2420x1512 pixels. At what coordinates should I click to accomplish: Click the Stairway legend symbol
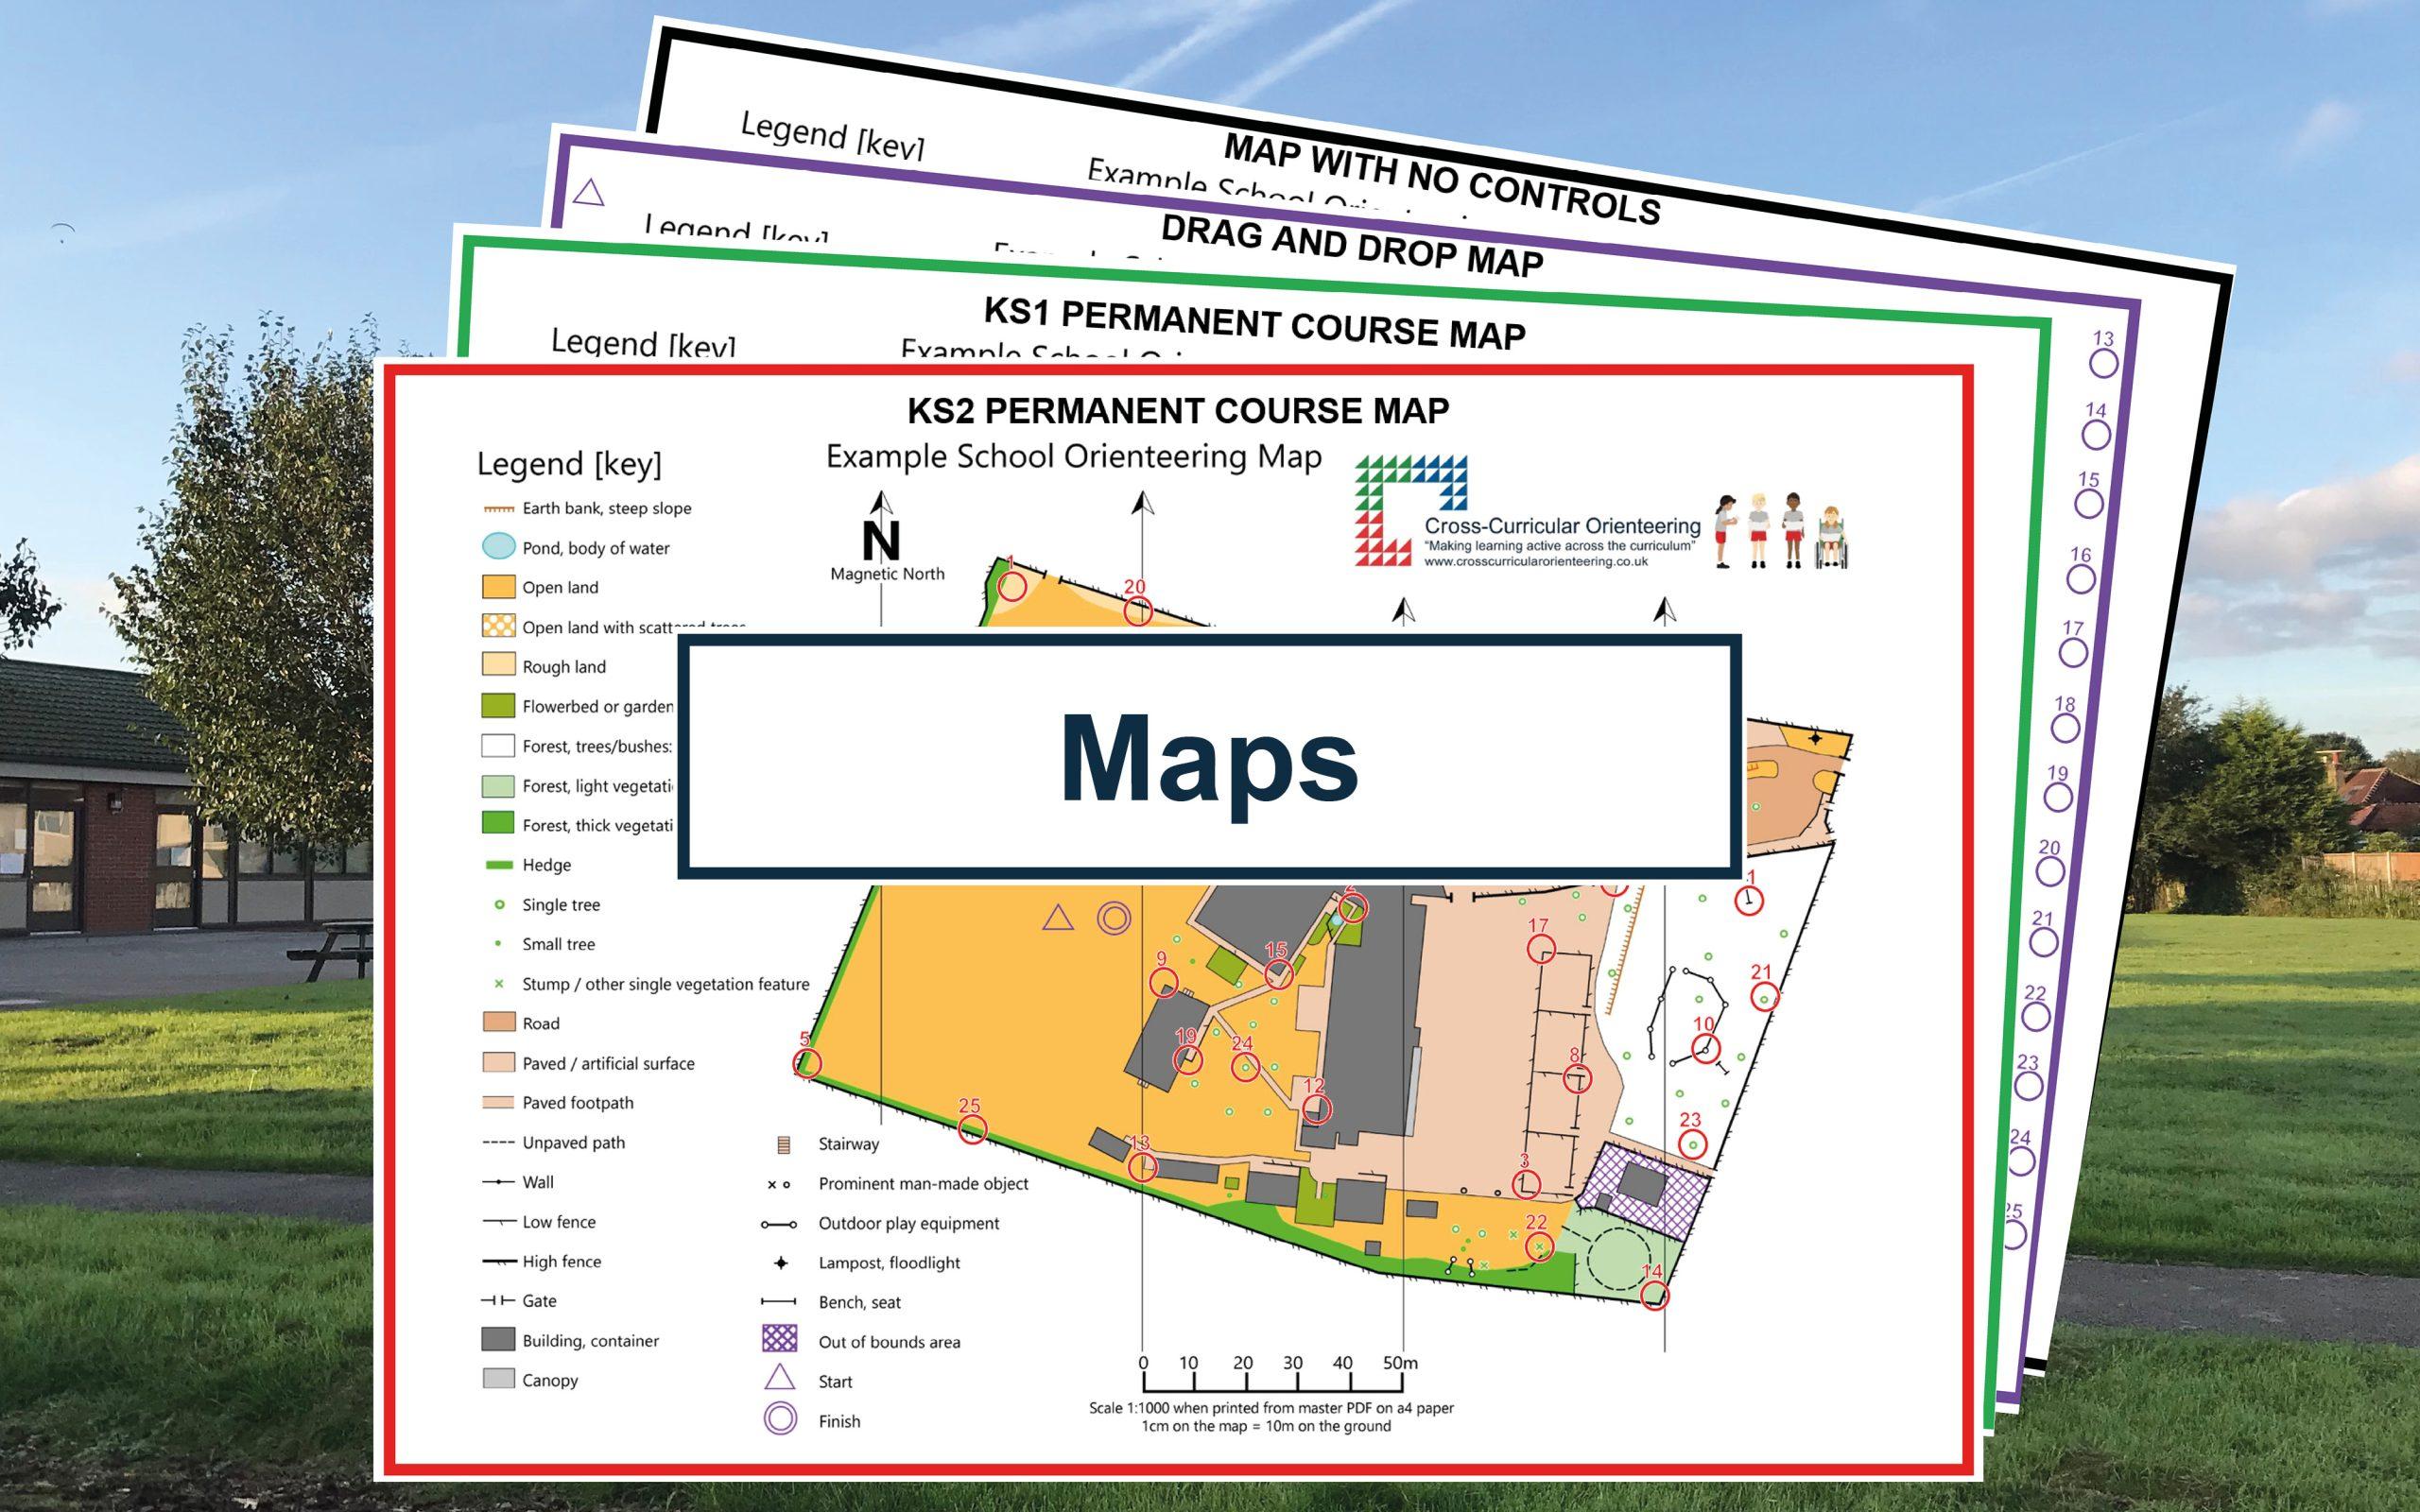(x=783, y=1144)
